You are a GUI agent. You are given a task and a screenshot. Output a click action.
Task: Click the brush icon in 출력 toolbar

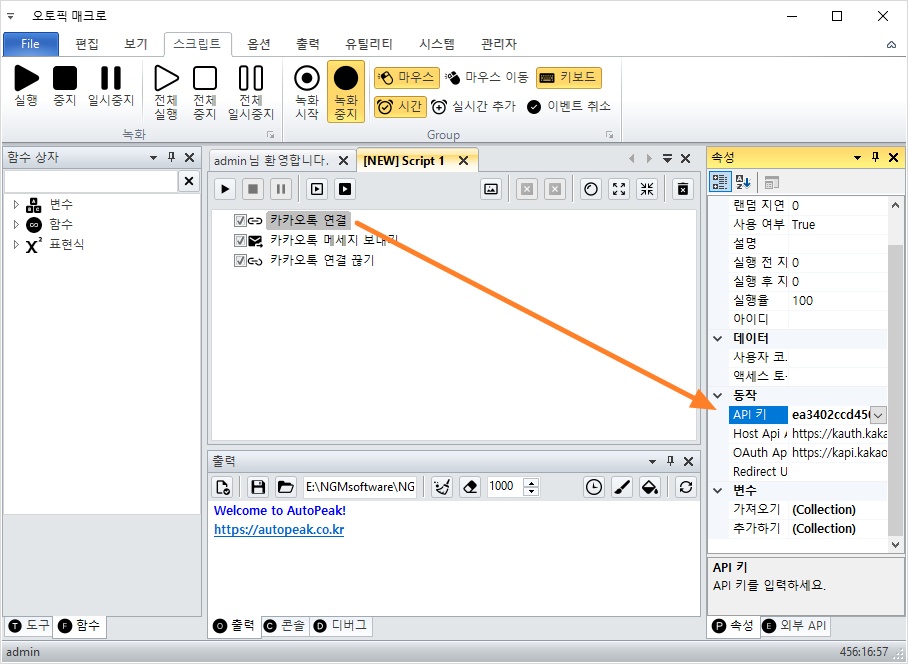(x=622, y=487)
